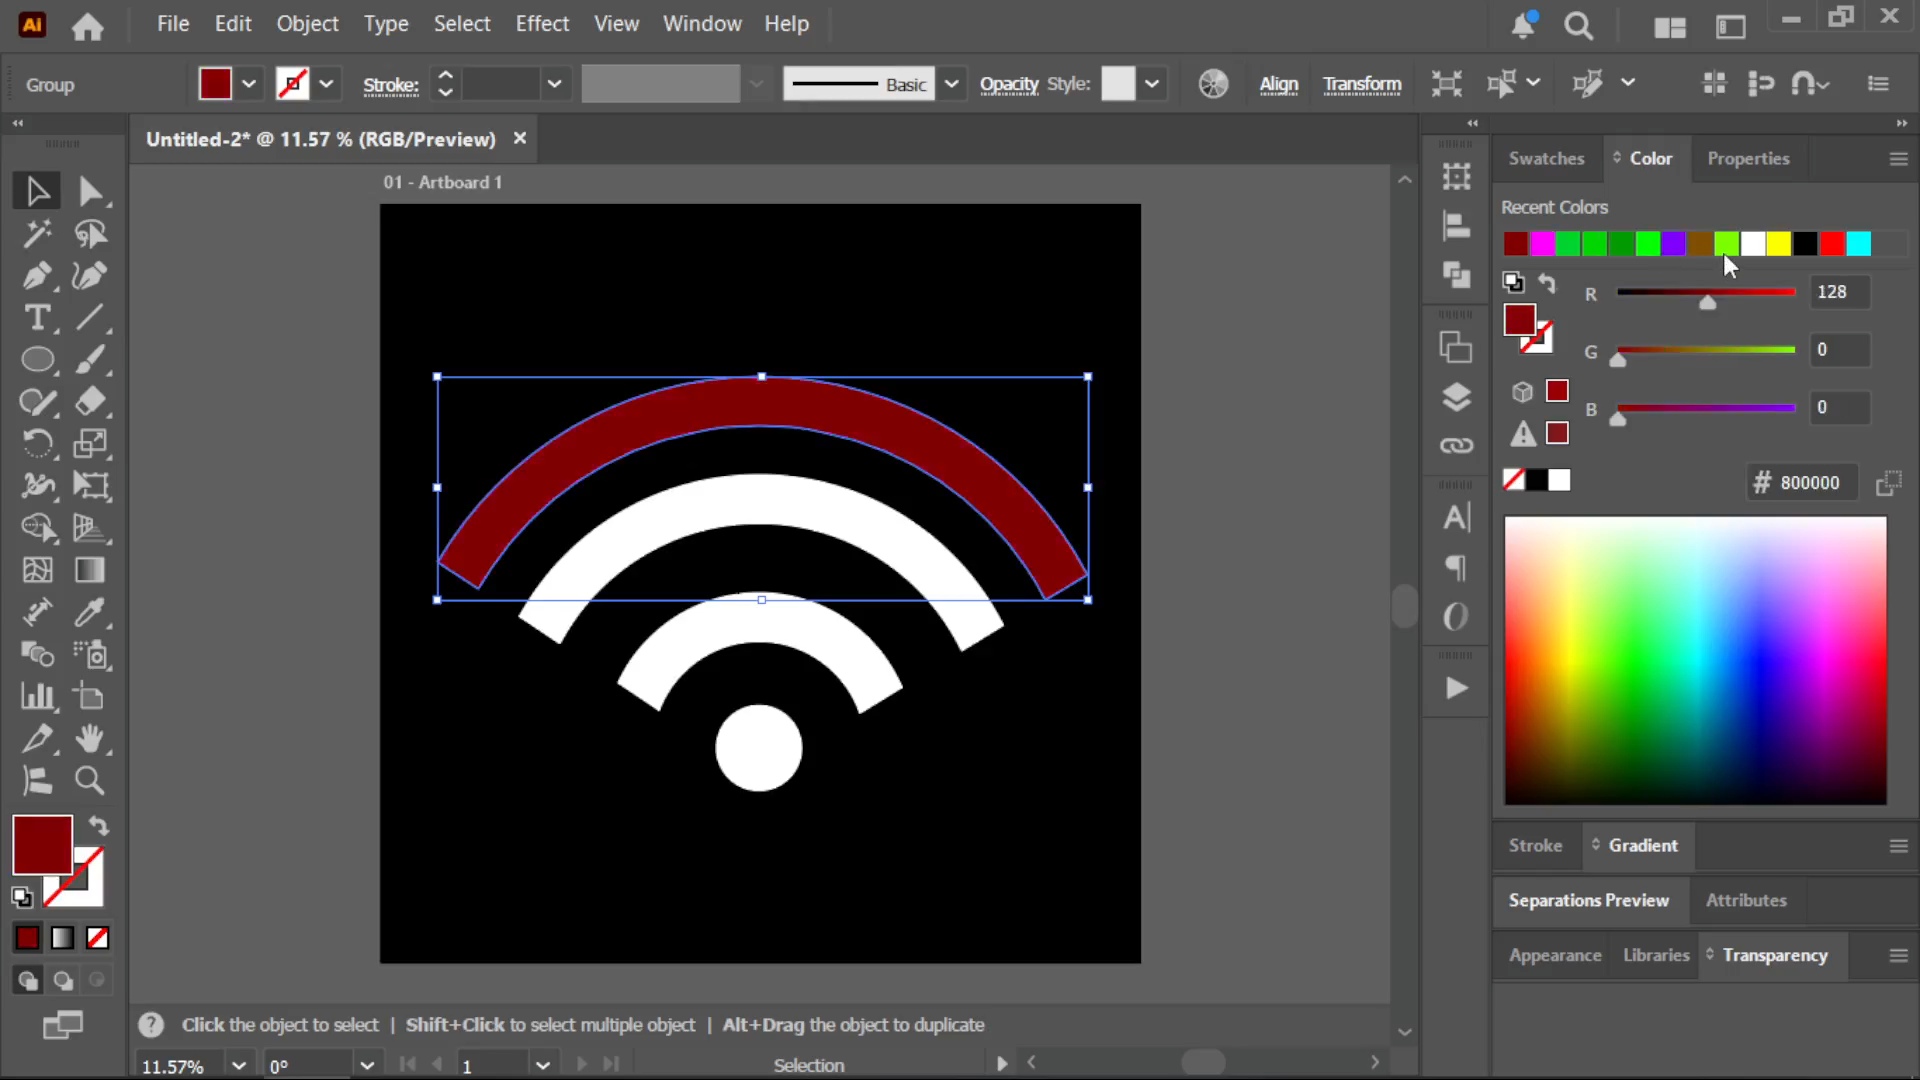The height and width of the screenshot is (1080, 1920).
Task: Select the Line Segment tool
Action: pos(90,318)
